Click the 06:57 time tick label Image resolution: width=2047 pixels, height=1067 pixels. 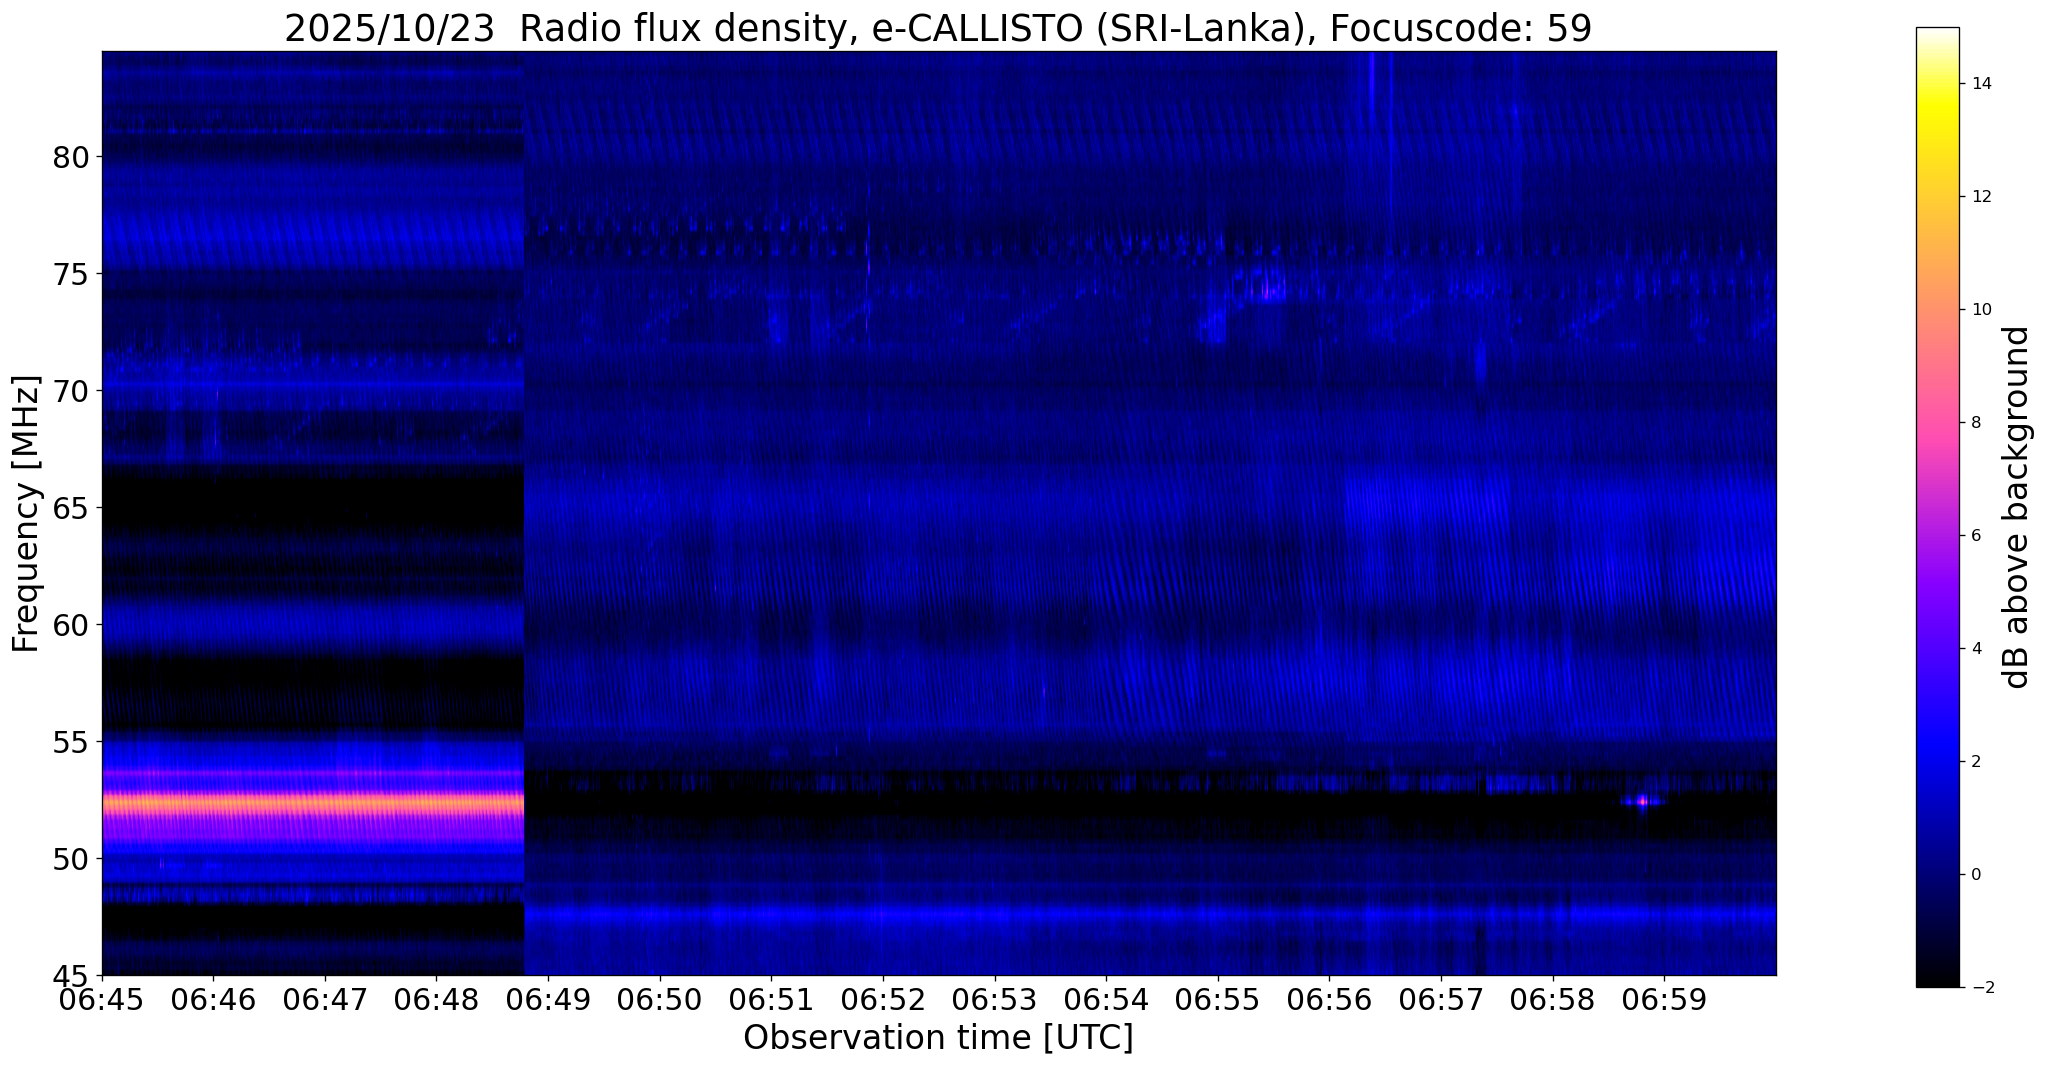pyautogui.click(x=1441, y=999)
